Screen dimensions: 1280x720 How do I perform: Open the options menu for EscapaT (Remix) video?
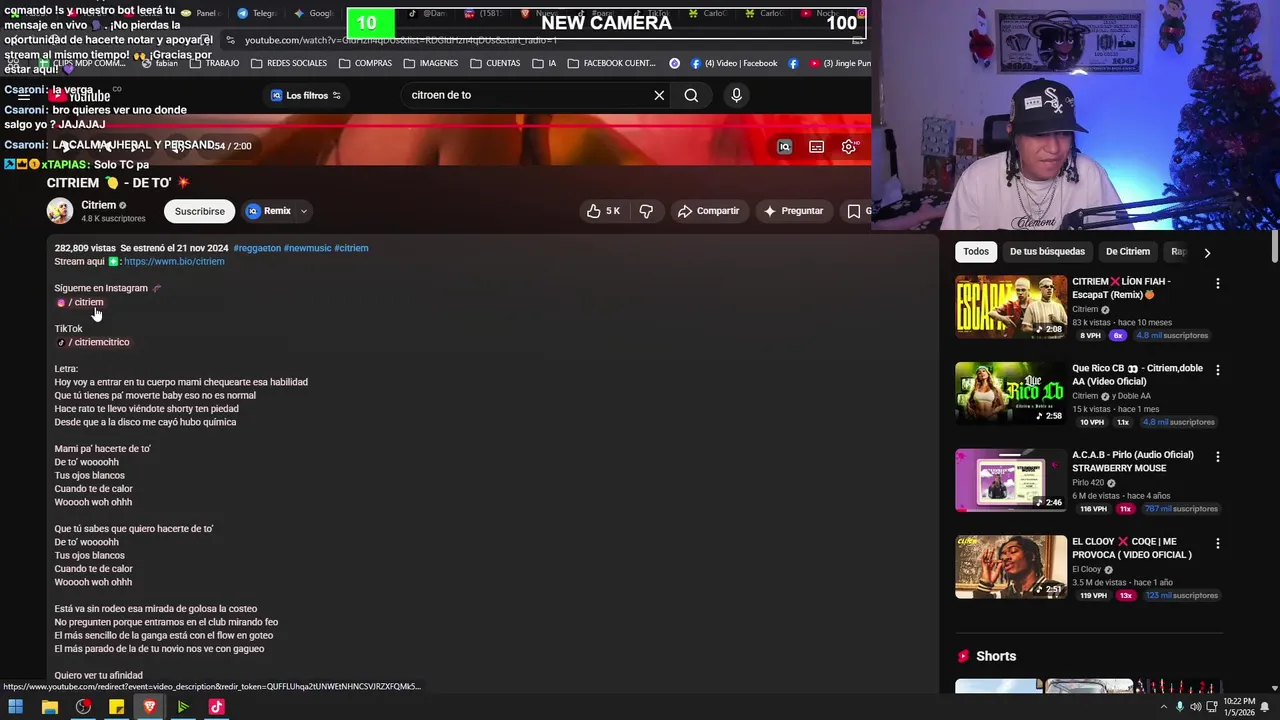pyautogui.click(x=1217, y=284)
